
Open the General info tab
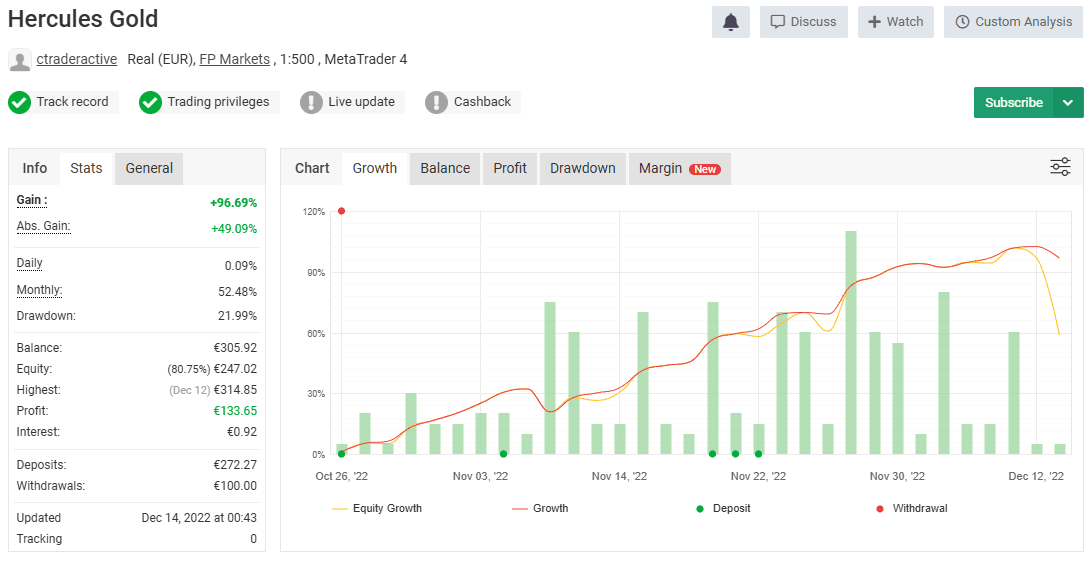click(x=149, y=168)
